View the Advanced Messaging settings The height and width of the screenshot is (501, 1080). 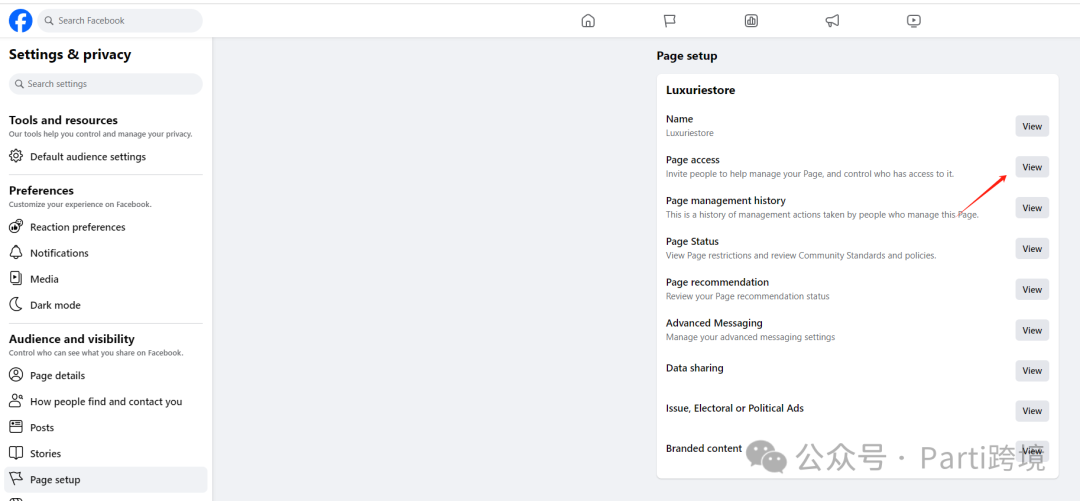[1032, 330]
